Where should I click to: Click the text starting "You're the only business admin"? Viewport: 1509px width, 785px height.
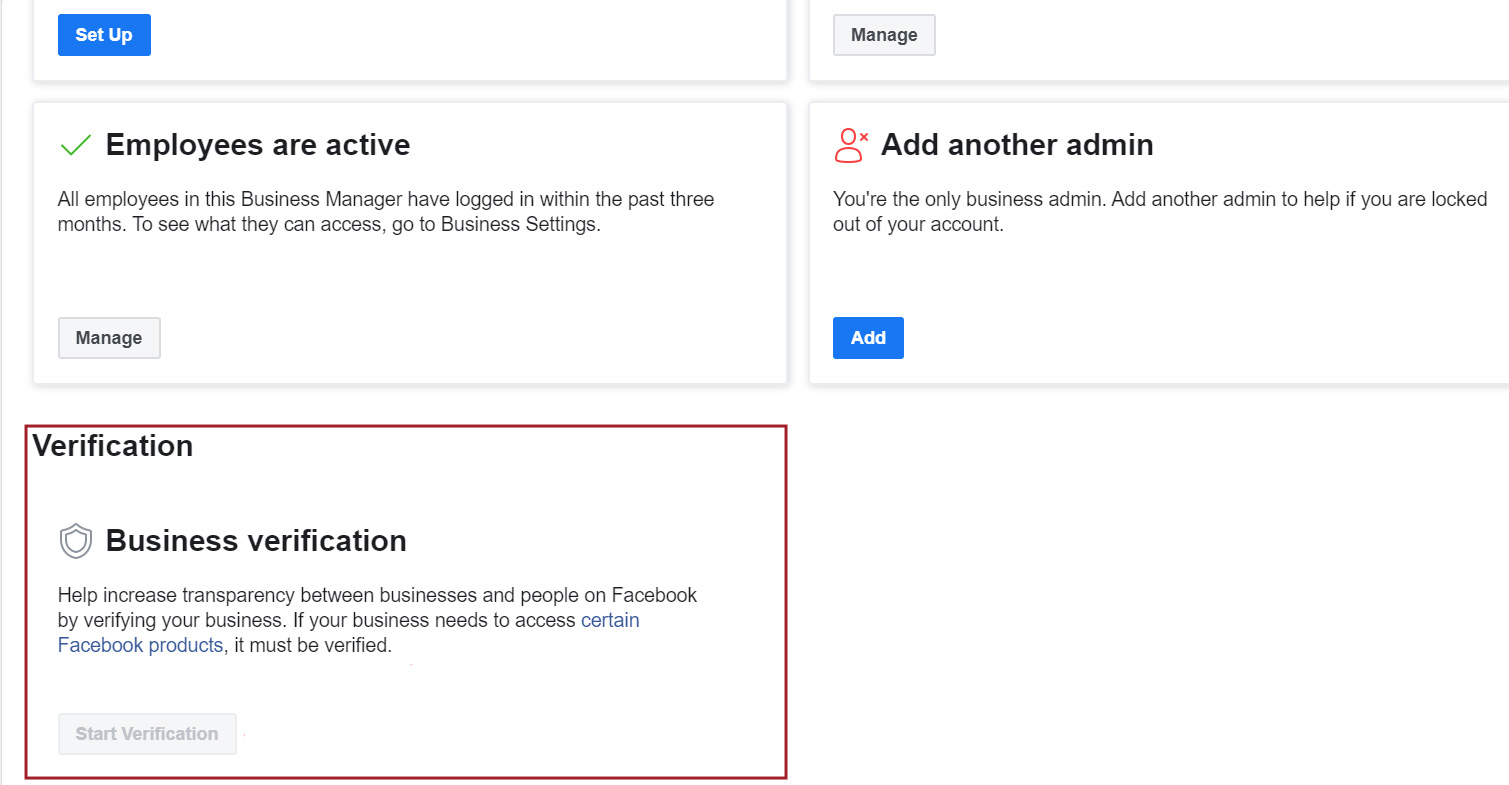tap(1160, 212)
